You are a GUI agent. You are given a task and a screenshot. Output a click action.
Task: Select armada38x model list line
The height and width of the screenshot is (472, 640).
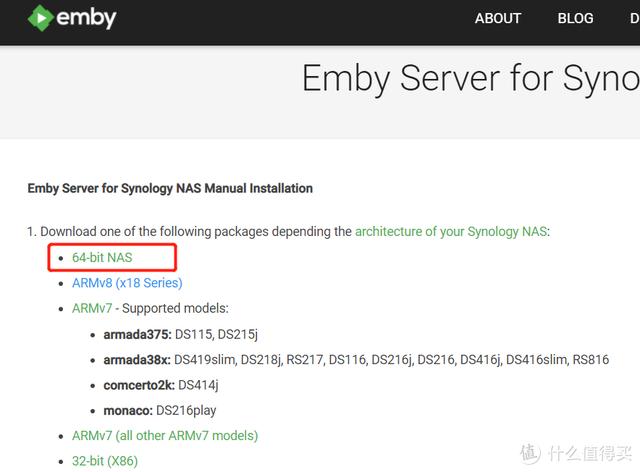pyautogui.click(x=356, y=360)
